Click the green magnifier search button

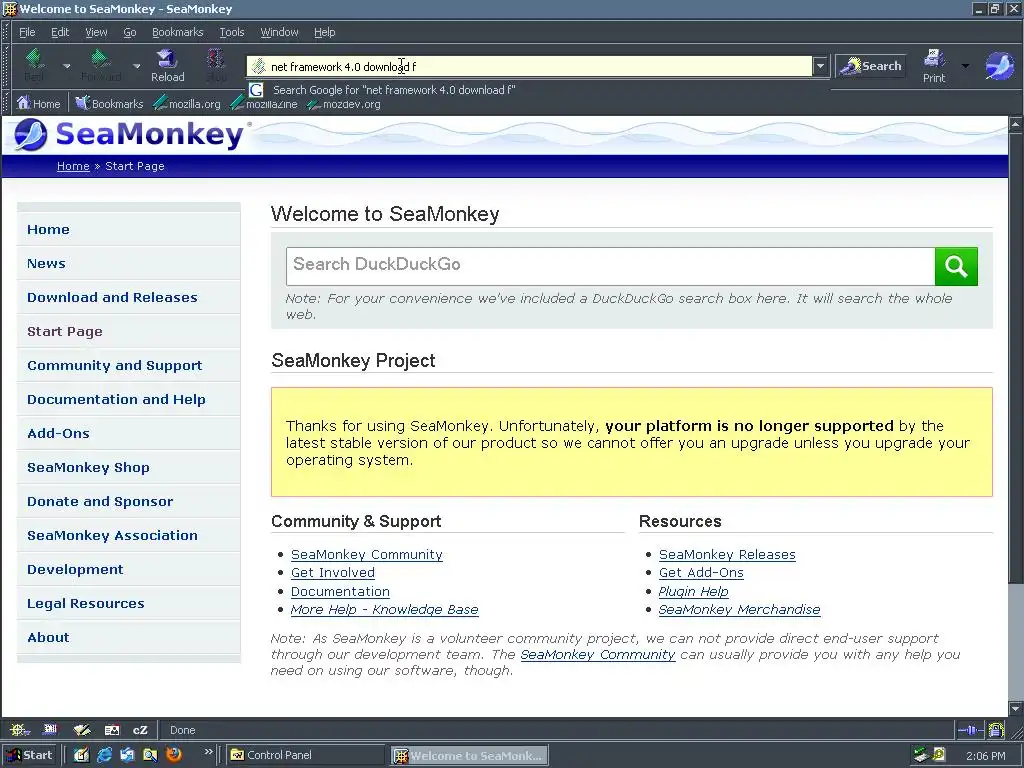click(x=956, y=266)
